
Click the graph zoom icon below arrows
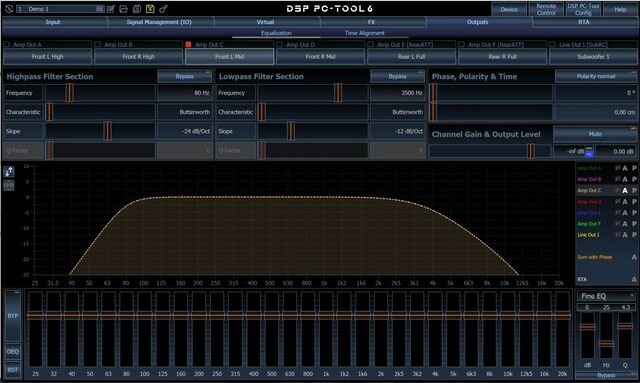[x=9, y=185]
